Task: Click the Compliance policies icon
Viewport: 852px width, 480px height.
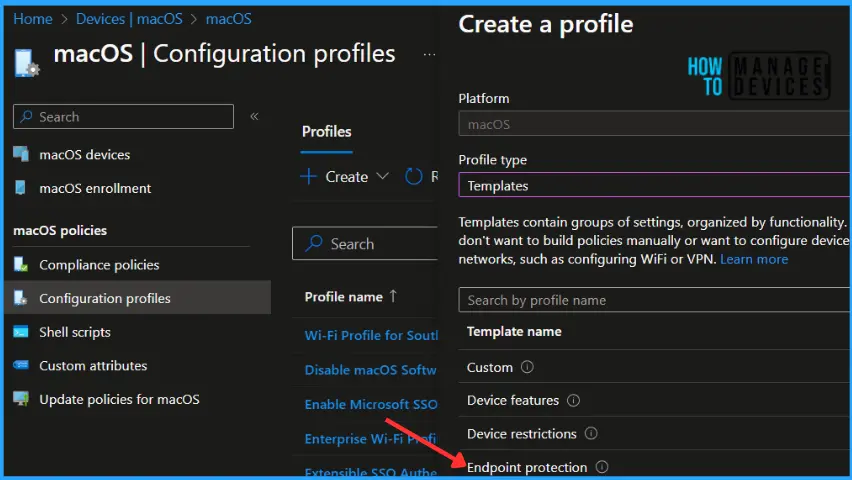Action: [x=21, y=265]
